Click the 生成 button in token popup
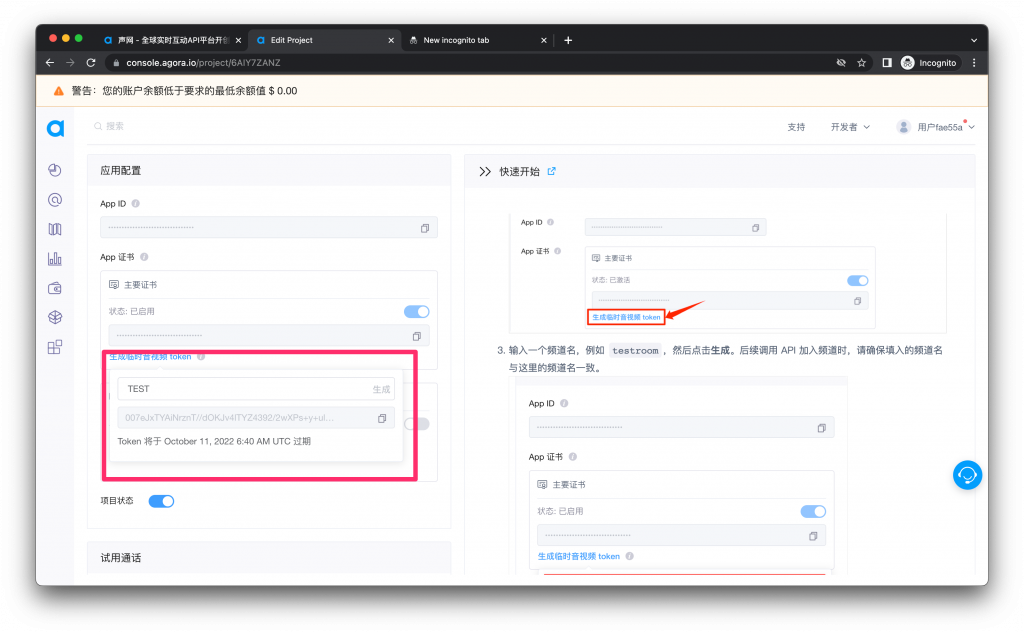1024x633 pixels. [381, 389]
